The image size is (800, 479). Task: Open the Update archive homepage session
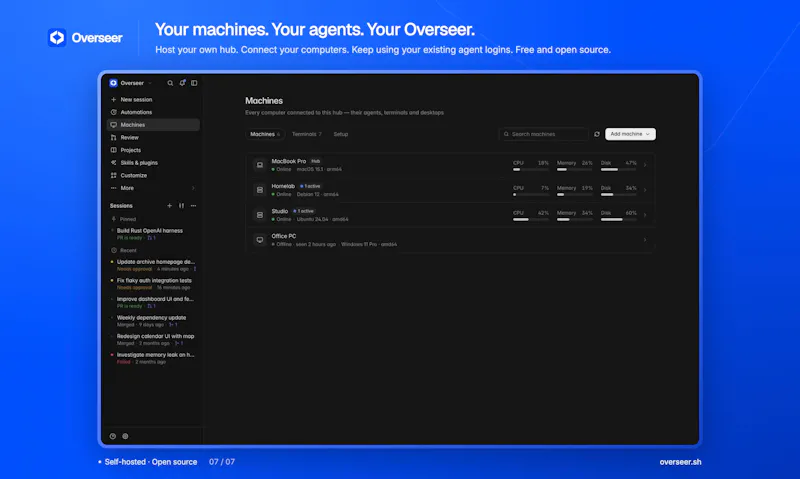(x=153, y=265)
